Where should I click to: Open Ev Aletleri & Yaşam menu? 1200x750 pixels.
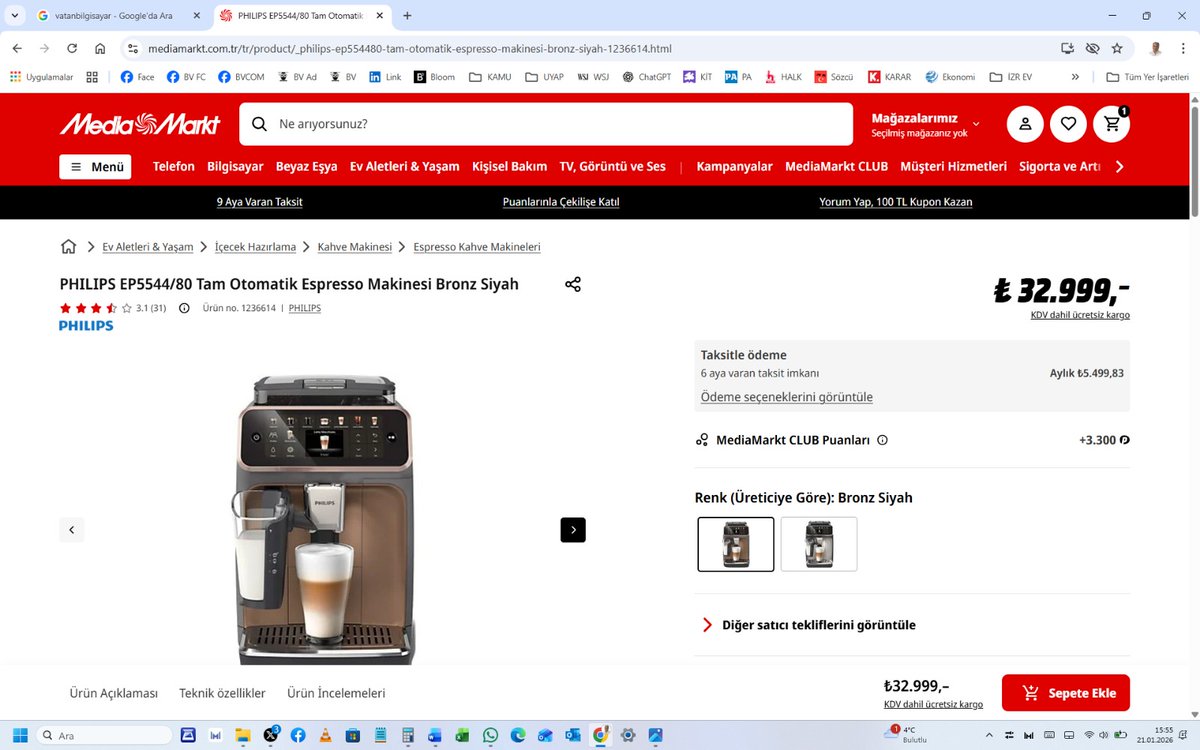point(405,167)
